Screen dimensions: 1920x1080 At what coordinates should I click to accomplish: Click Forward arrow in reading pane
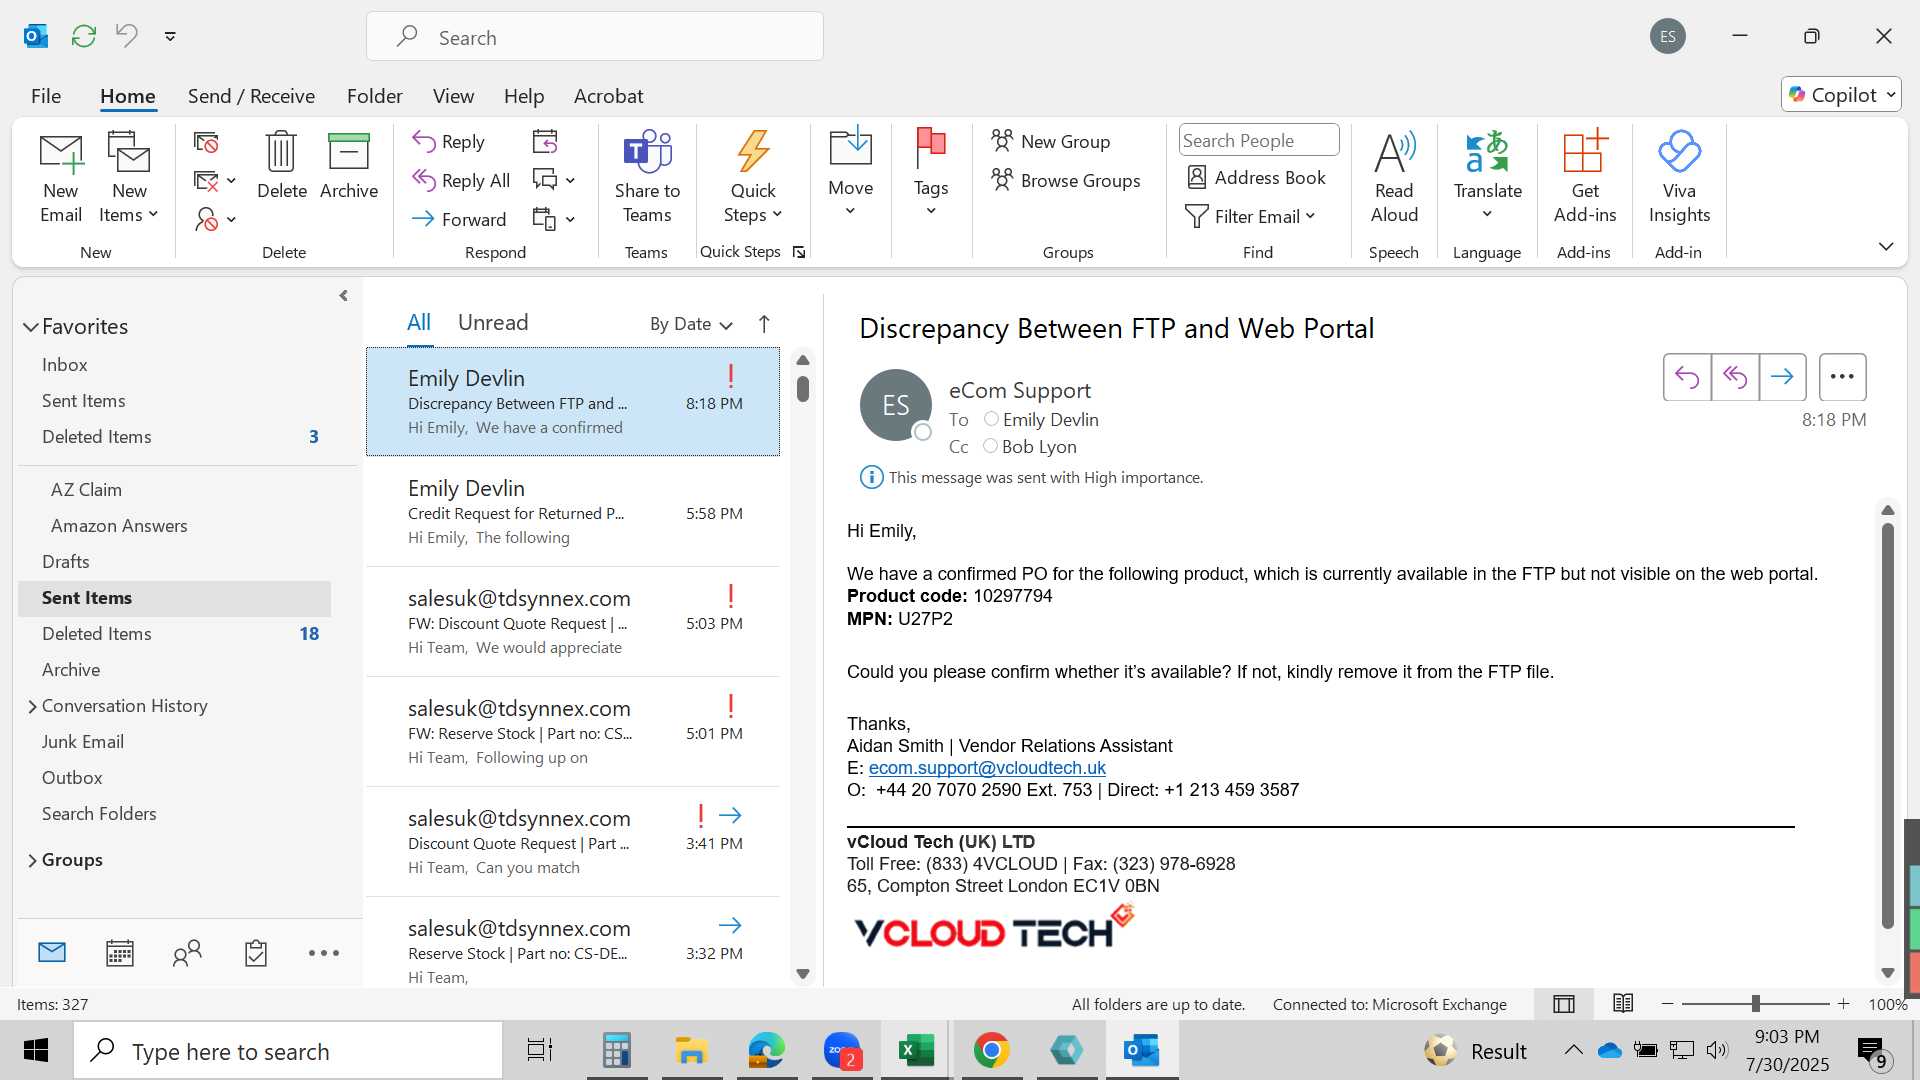click(x=1782, y=377)
